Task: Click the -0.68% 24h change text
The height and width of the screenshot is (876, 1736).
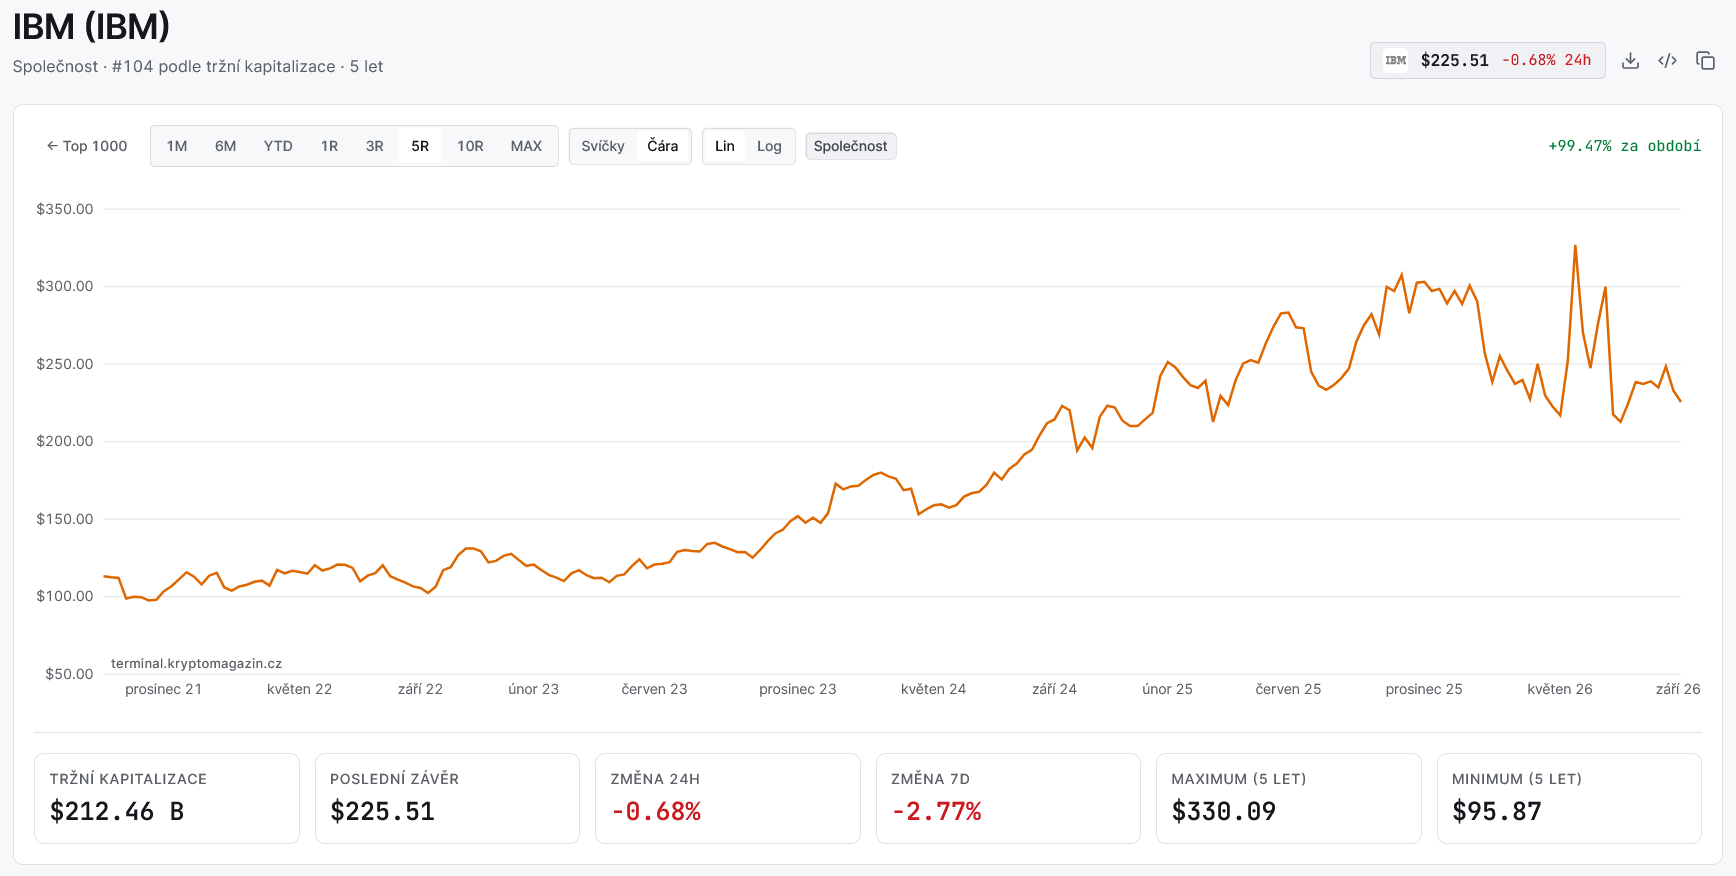Action: [x=1546, y=61]
